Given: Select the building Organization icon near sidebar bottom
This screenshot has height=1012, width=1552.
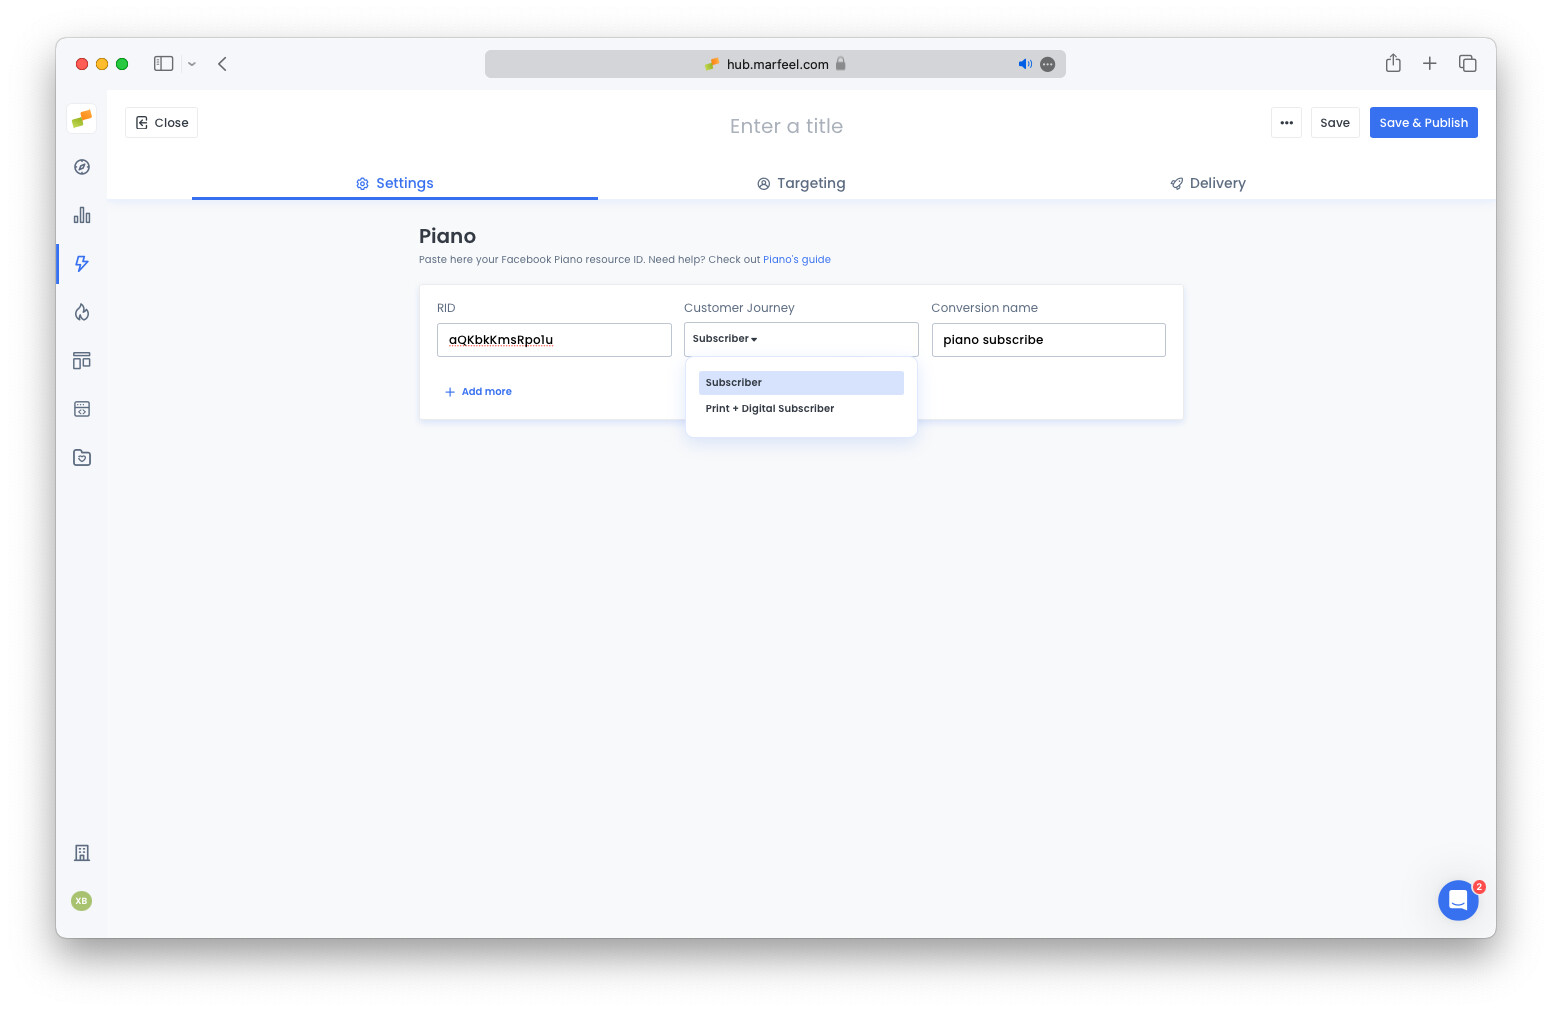Looking at the screenshot, I should point(81,853).
